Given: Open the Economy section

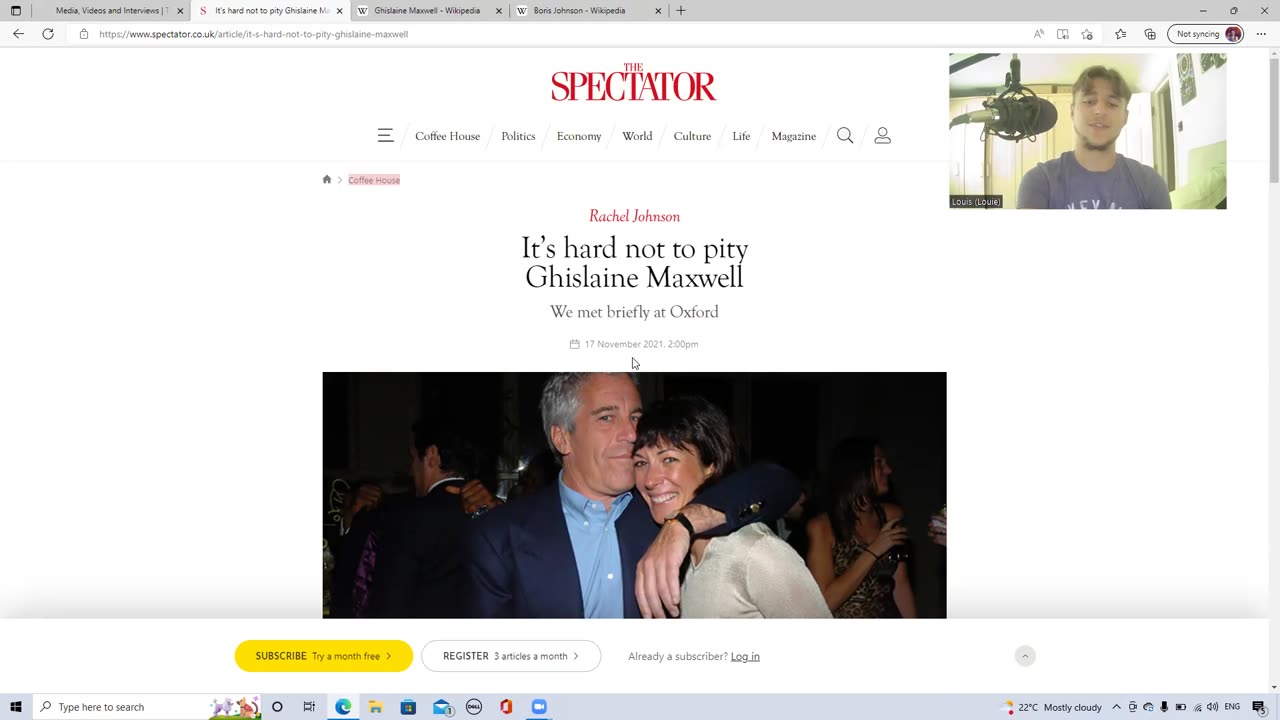Looking at the screenshot, I should (579, 136).
